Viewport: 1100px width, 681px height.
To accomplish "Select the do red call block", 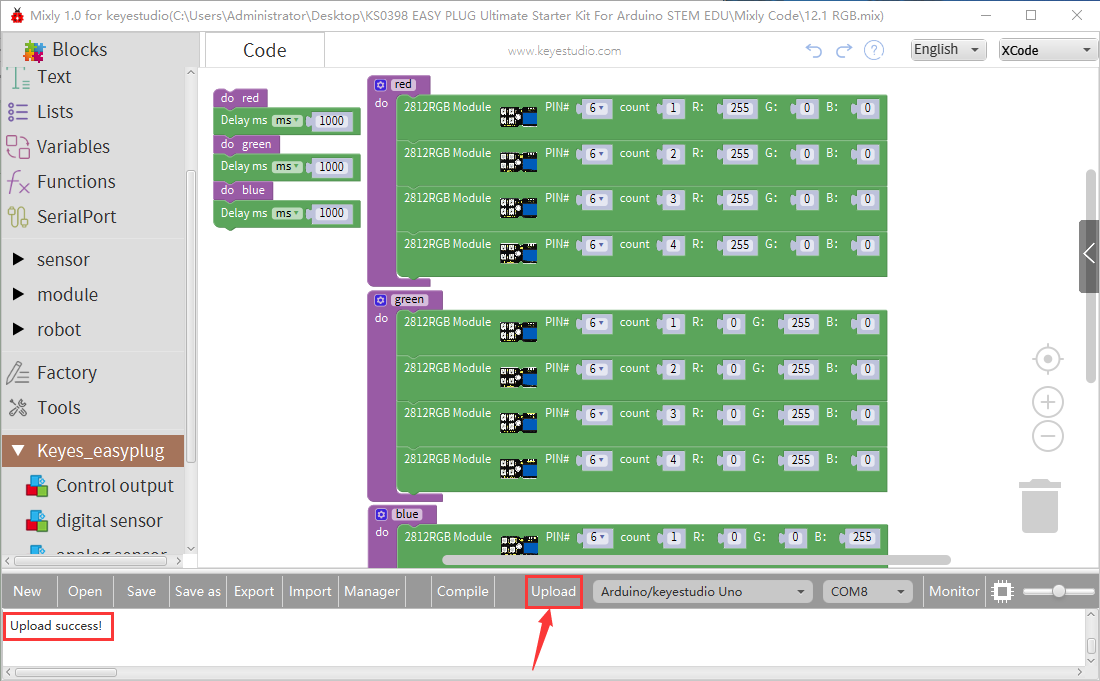I will pyautogui.click(x=241, y=98).
